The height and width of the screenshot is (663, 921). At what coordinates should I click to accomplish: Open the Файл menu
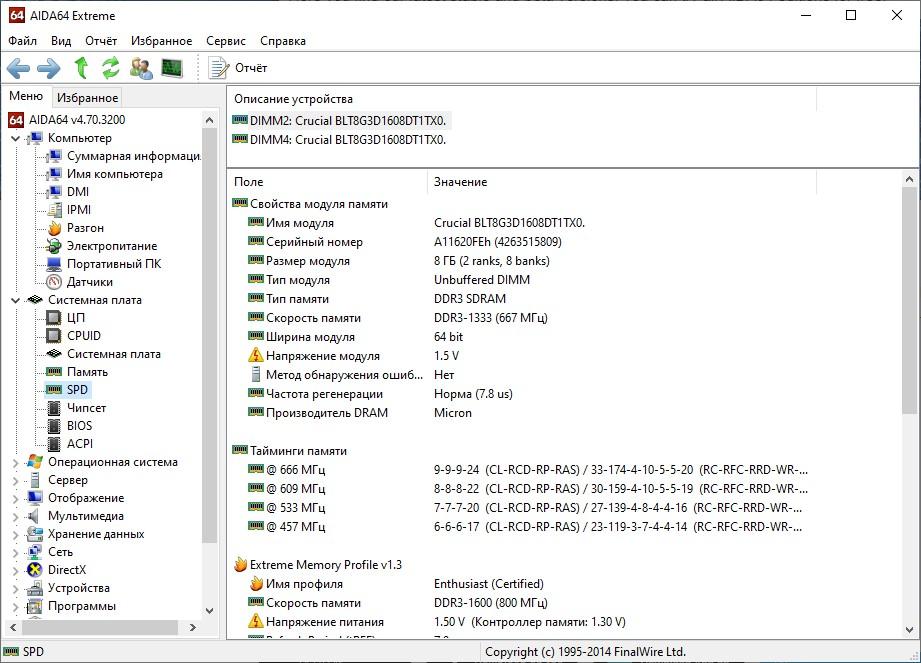coord(22,41)
